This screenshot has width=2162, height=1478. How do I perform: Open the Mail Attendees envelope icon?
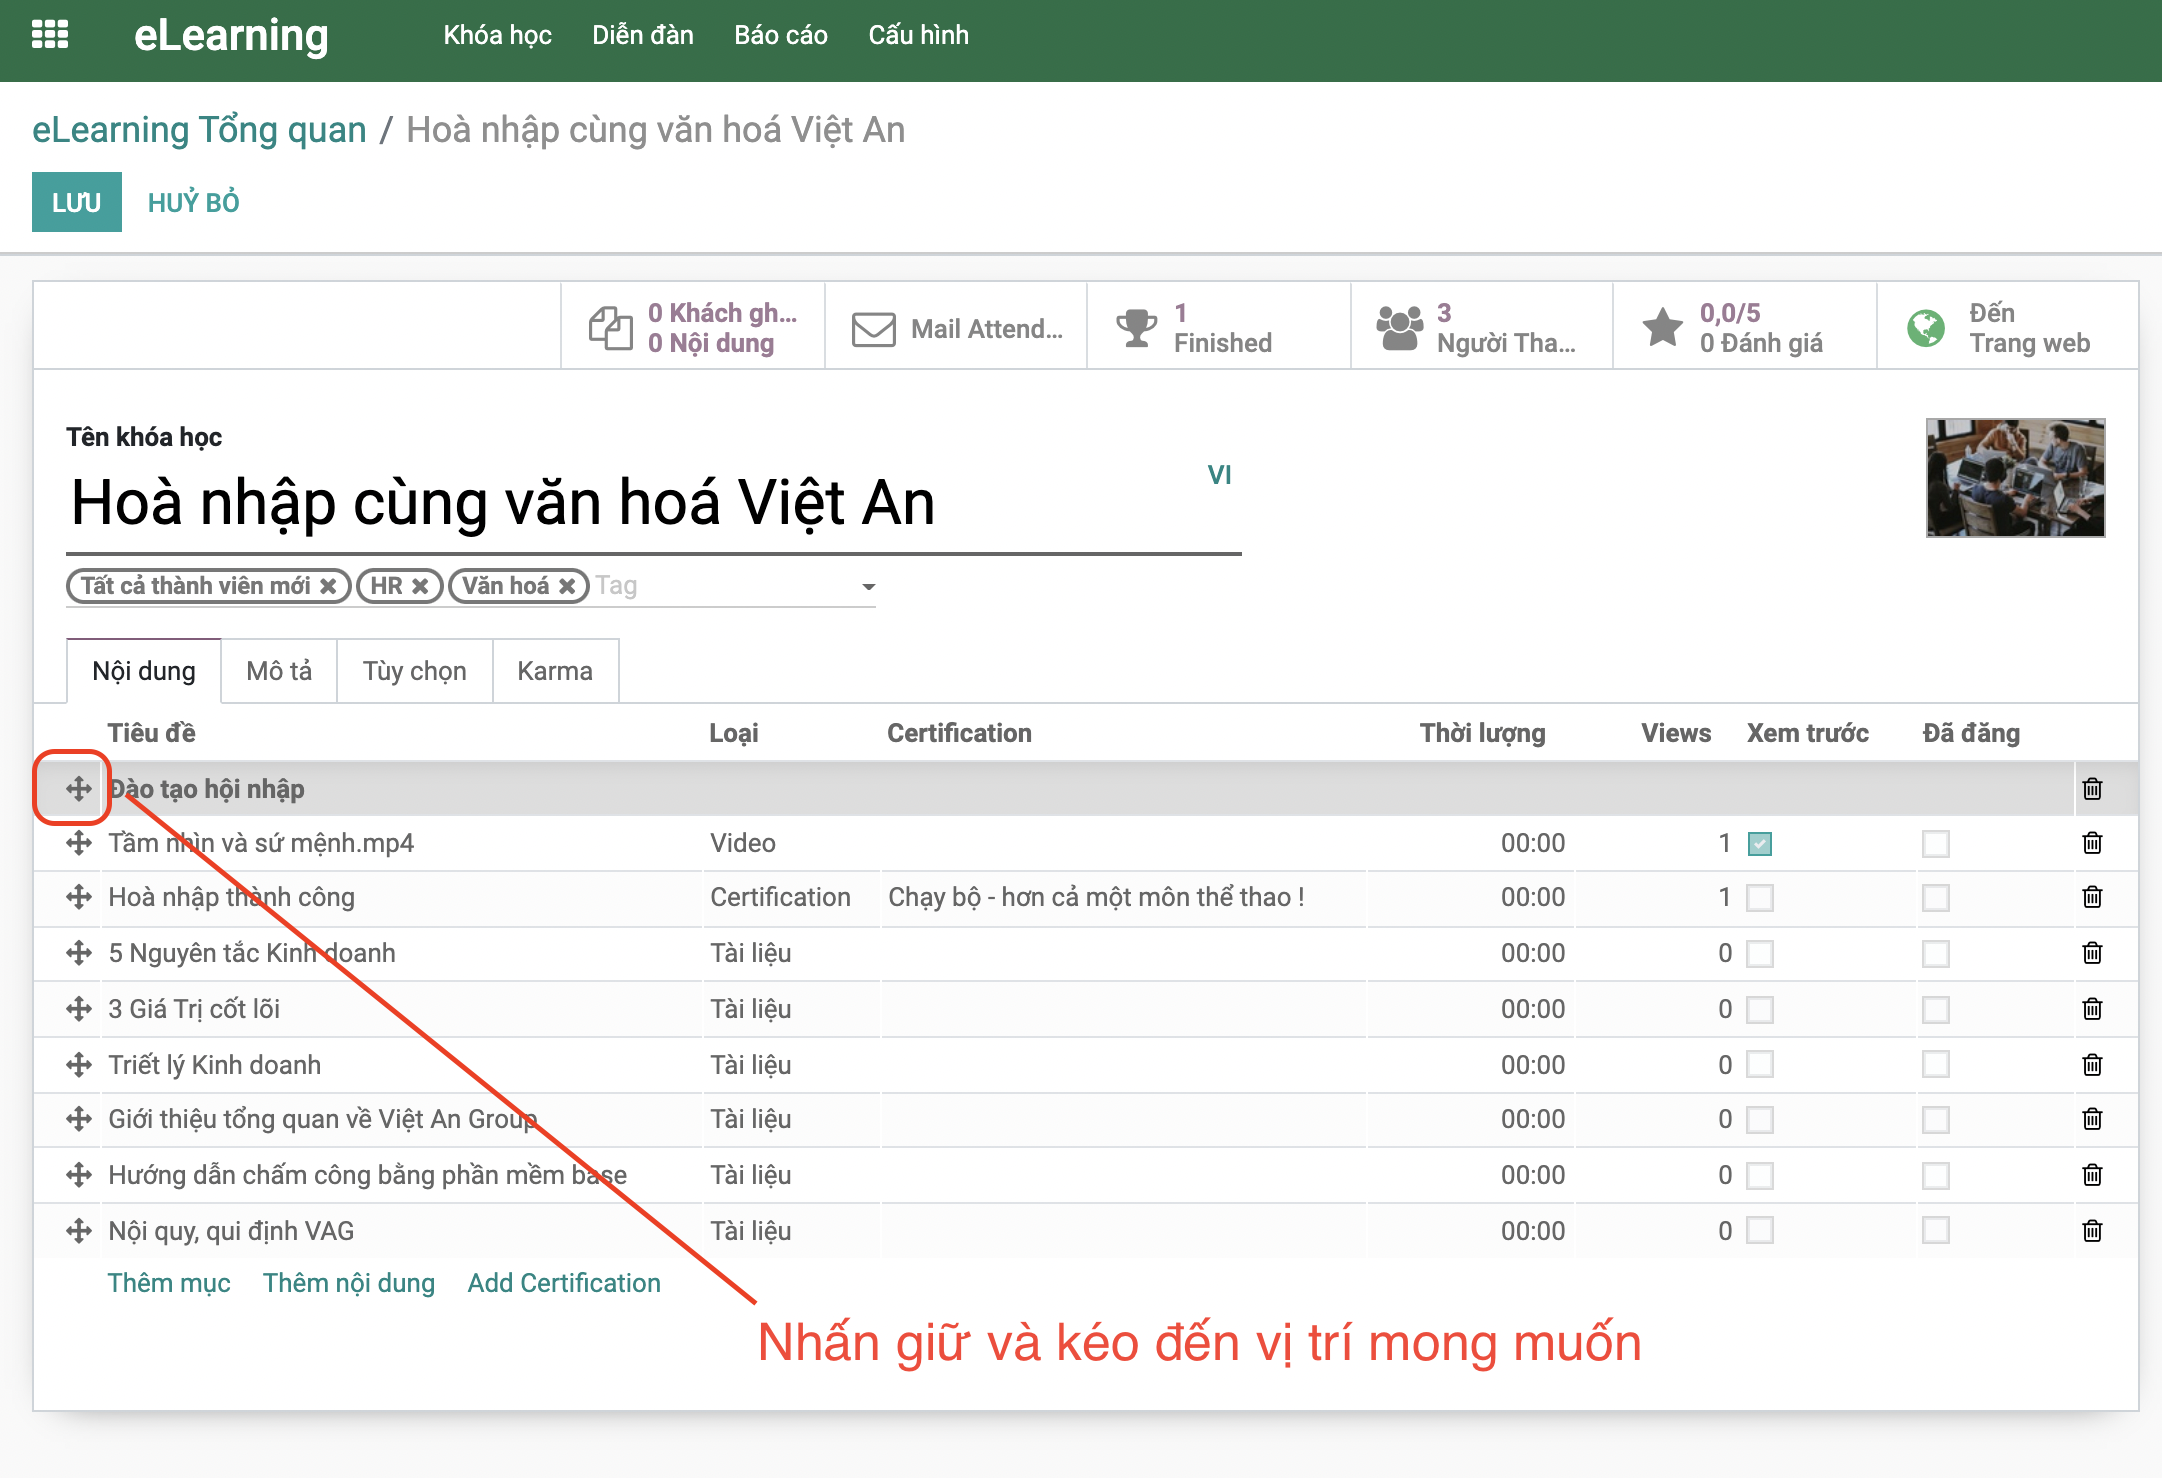[870, 325]
